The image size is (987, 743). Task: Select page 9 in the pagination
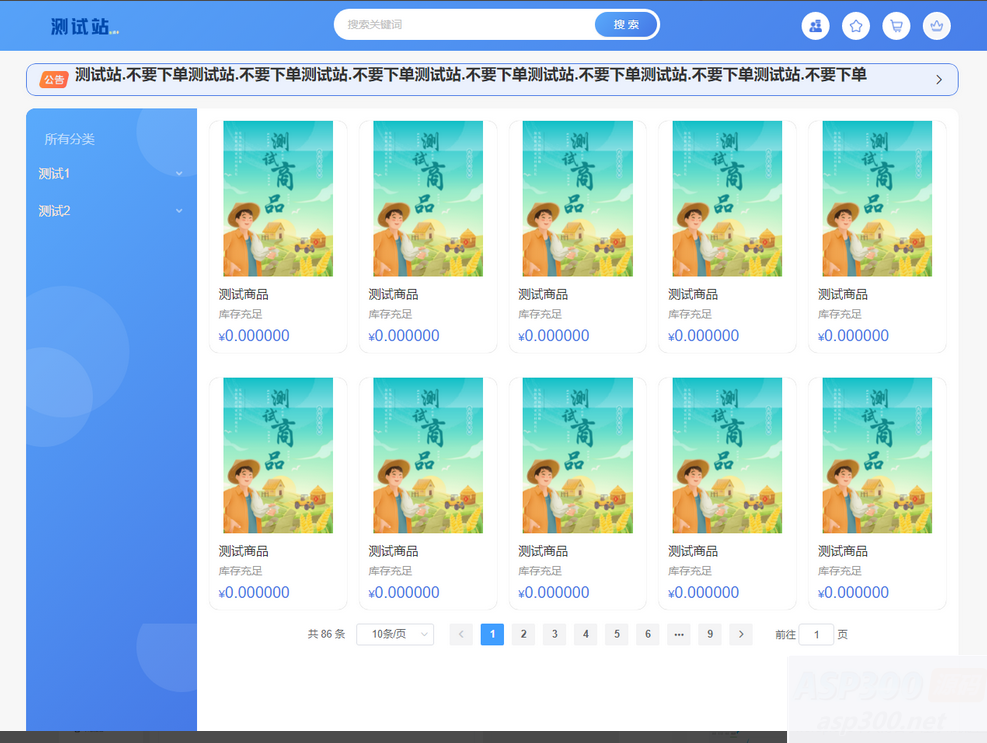pyautogui.click(x=709, y=634)
